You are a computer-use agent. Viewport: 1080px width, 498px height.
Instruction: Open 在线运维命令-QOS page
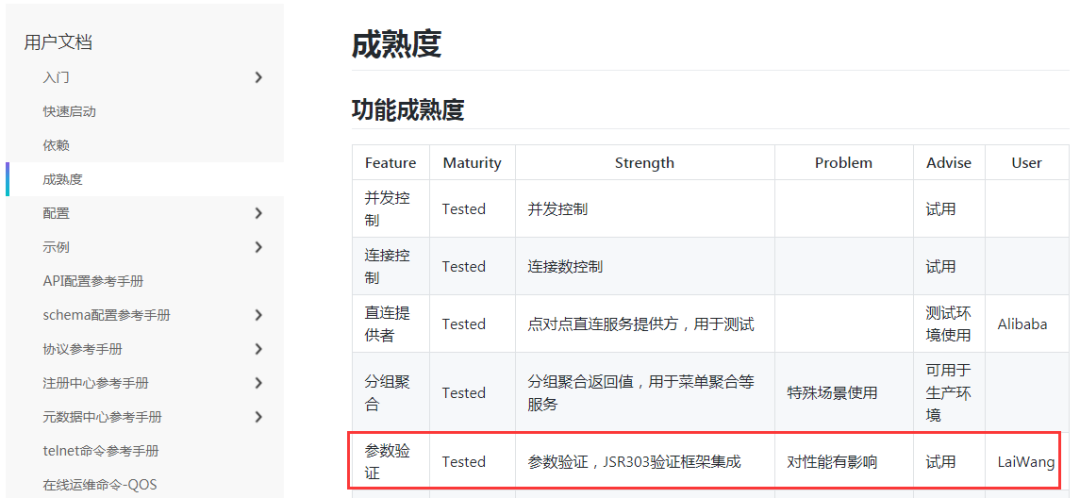click(x=100, y=485)
